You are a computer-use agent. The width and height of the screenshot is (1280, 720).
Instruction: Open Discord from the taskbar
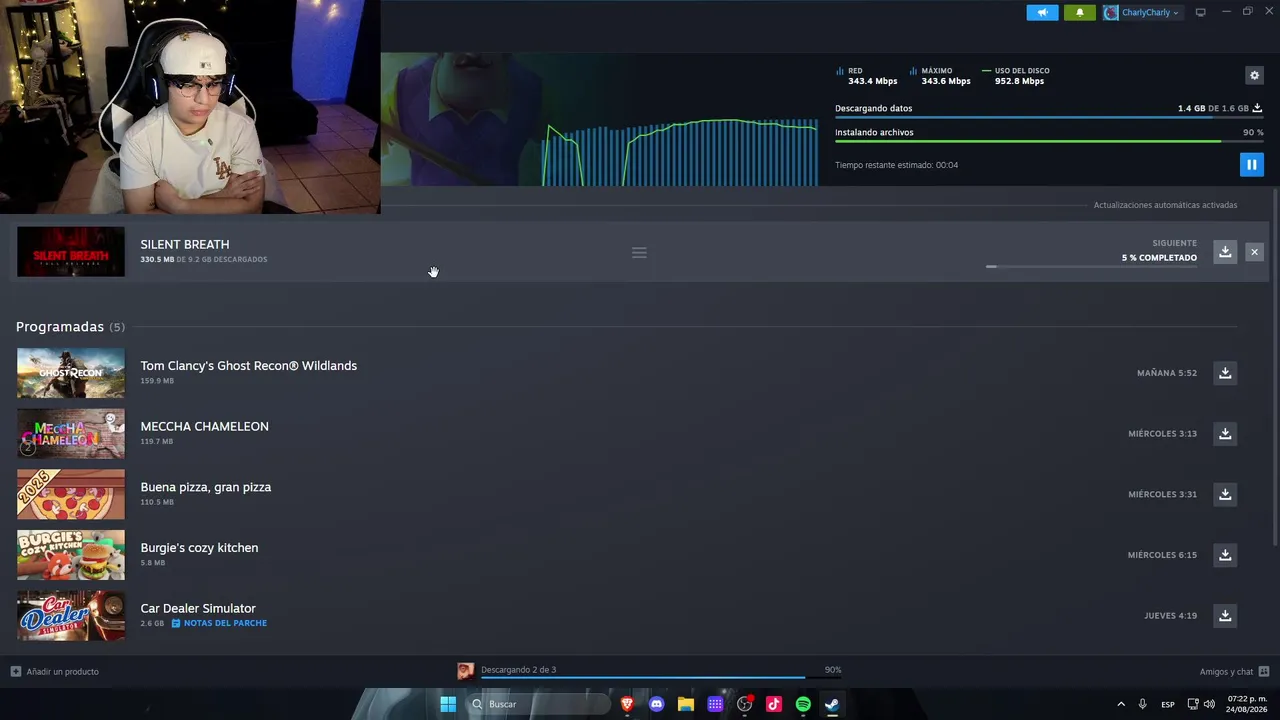(656, 704)
